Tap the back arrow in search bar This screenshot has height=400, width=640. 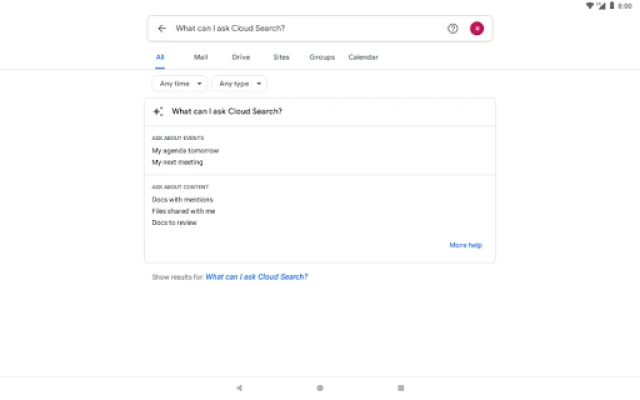pyautogui.click(x=162, y=28)
